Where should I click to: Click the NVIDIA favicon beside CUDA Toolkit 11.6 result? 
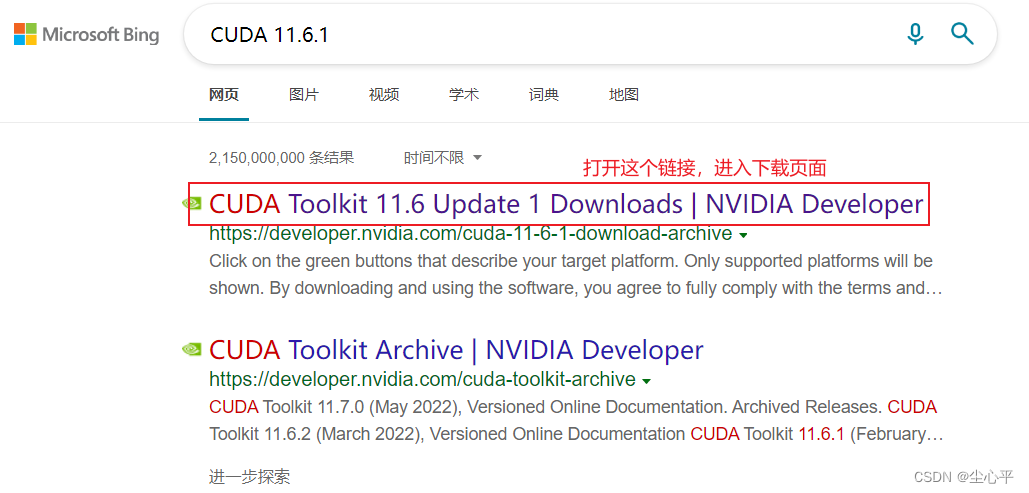point(192,204)
